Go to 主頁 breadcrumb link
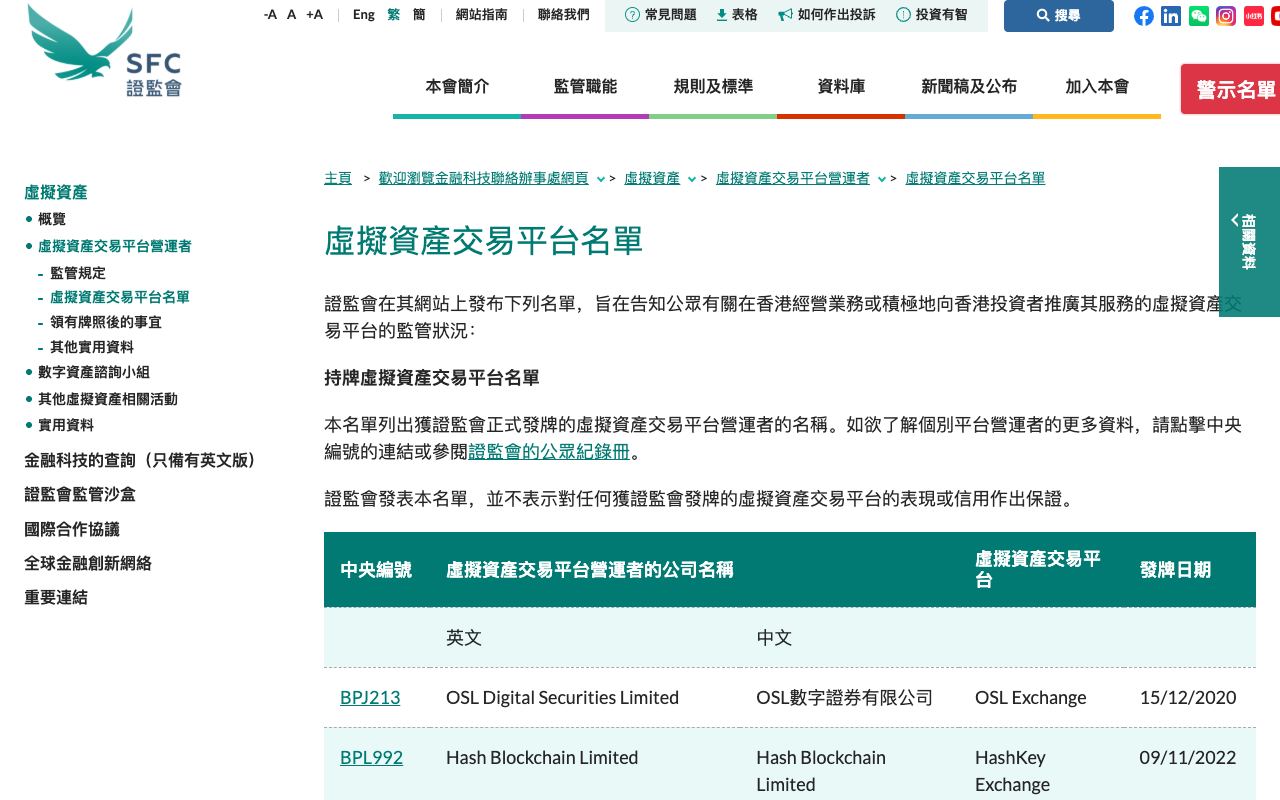The image size is (1280, 800). click(338, 178)
